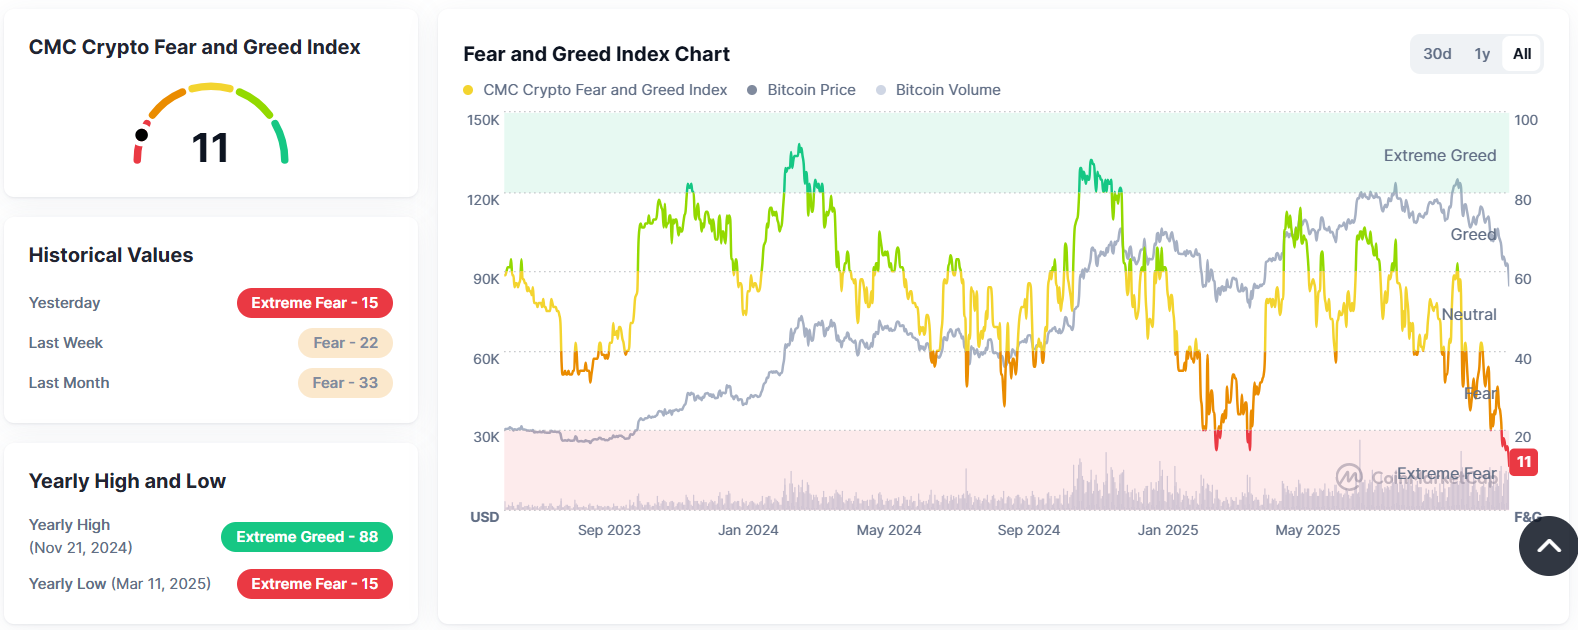
Task: Toggle the CMC Crypto Fear and Greed Index legend
Action: 605,90
